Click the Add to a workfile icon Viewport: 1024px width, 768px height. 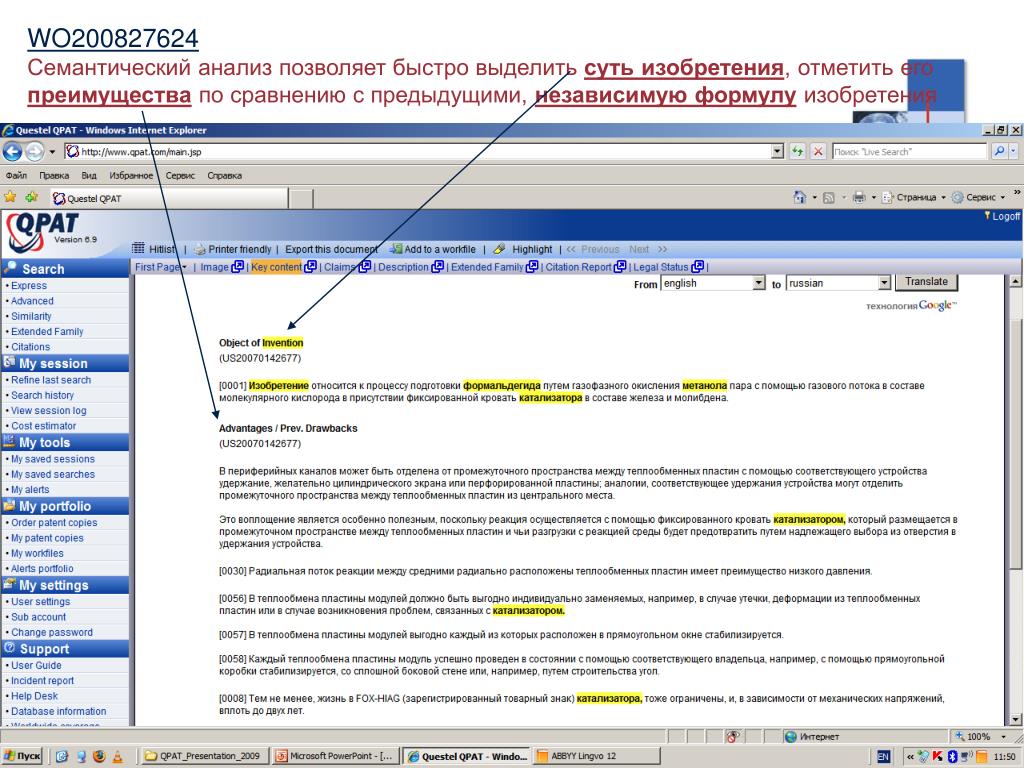396,249
